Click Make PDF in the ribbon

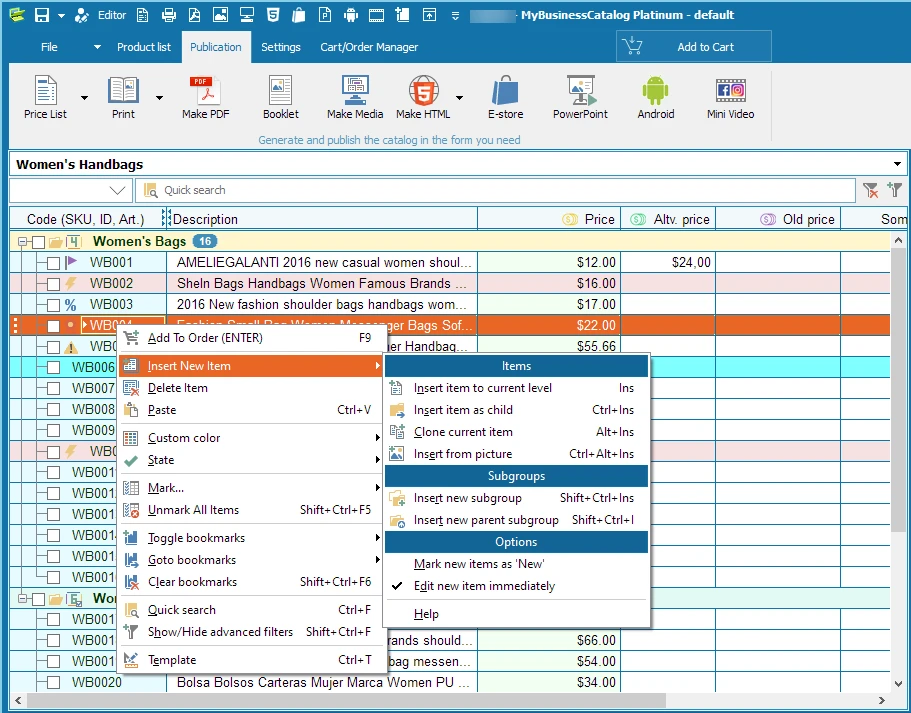(x=206, y=98)
